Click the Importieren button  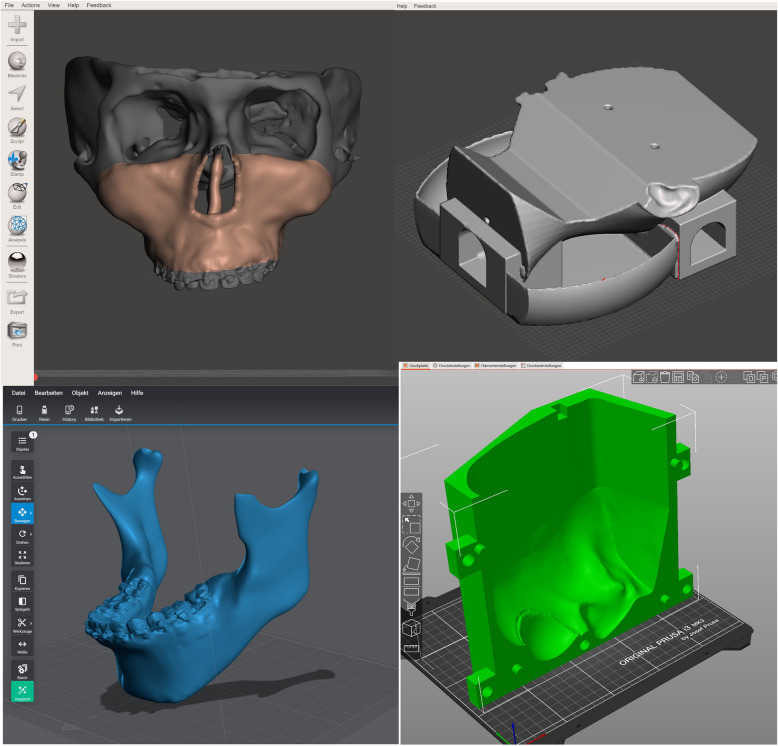click(x=119, y=412)
